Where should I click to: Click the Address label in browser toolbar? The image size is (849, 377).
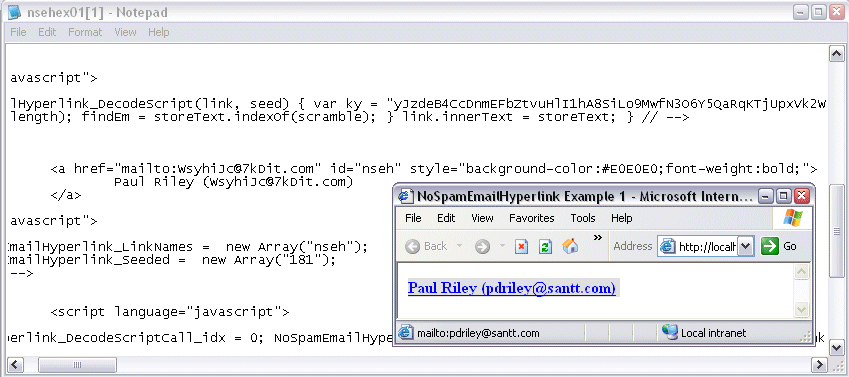coord(632,246)
